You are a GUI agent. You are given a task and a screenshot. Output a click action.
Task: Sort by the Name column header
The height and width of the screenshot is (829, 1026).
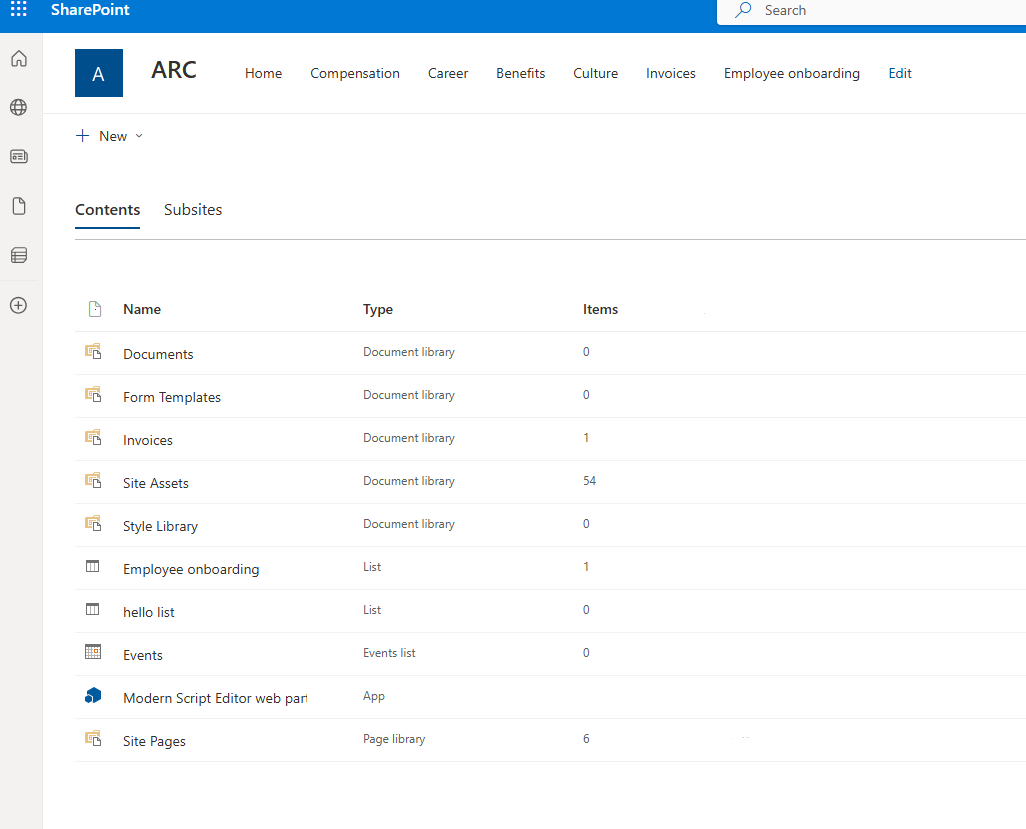pos(142,310)
